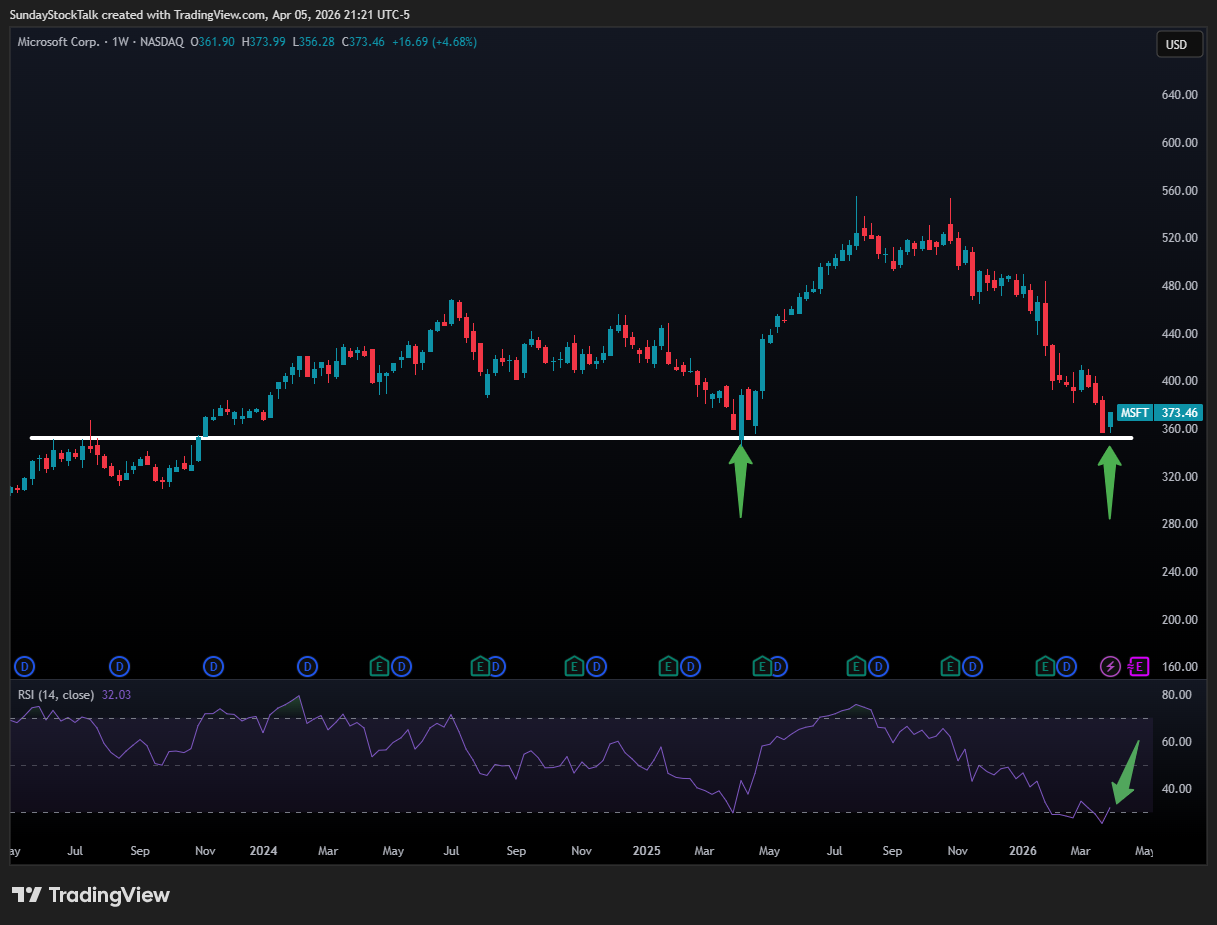Open the dividend marker near August 2023

(x=120, y=666)
